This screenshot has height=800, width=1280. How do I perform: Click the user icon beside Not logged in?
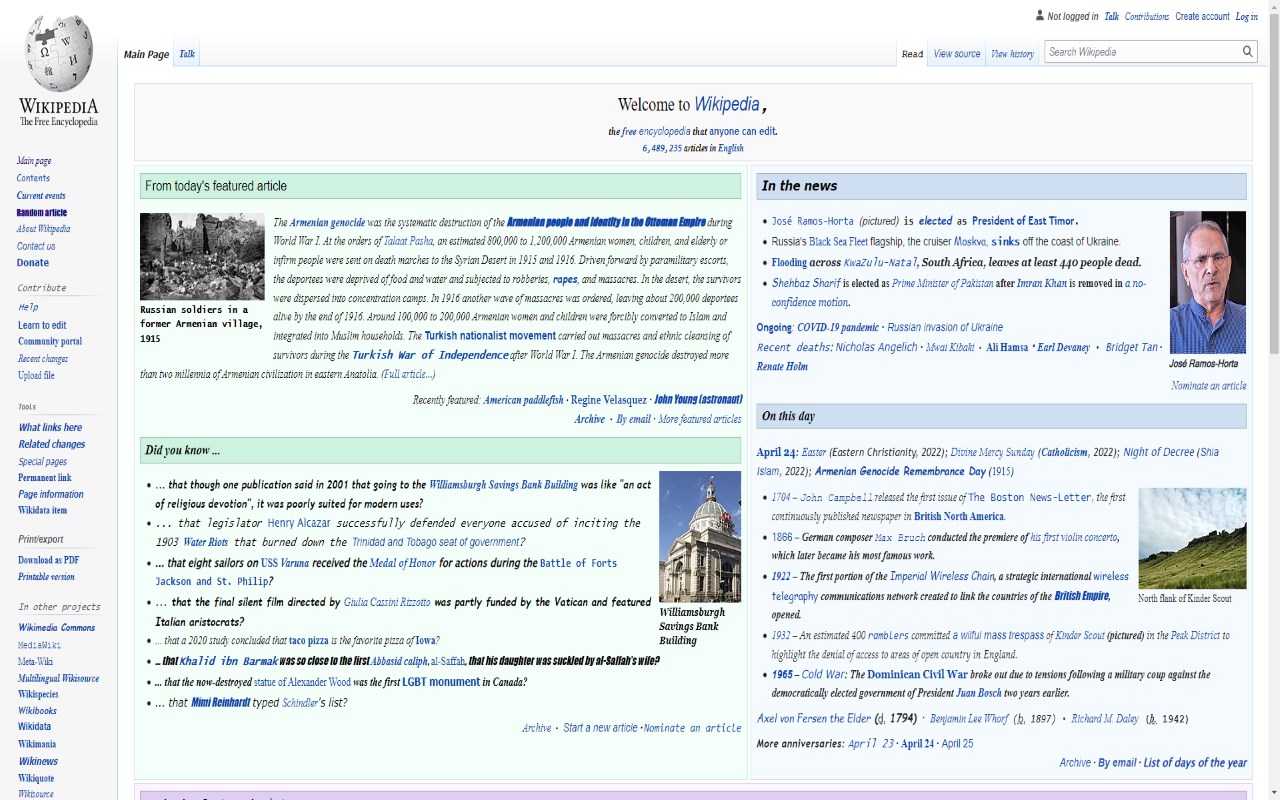click(1040, 16)
